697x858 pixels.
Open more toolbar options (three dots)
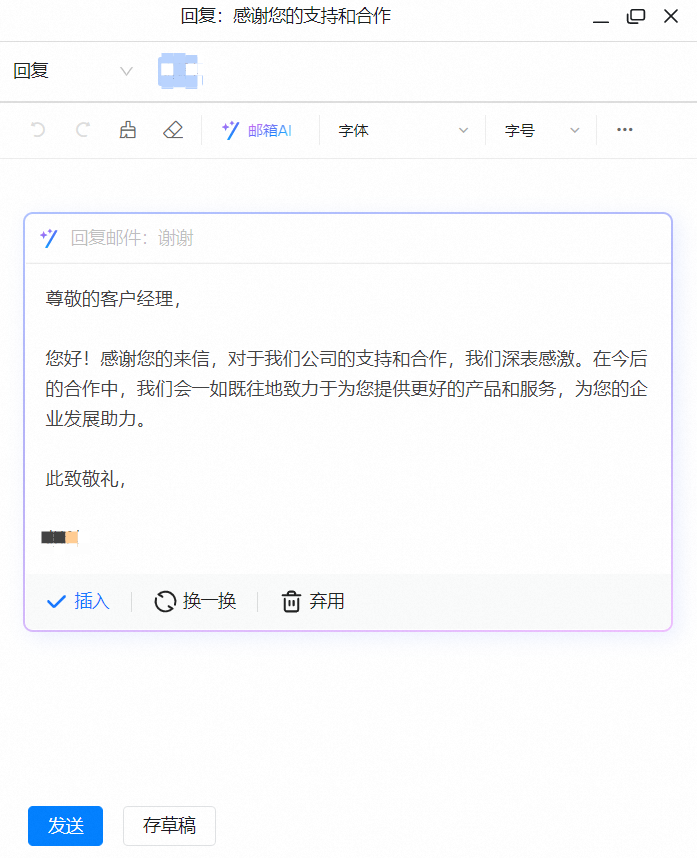click(625, 130)
